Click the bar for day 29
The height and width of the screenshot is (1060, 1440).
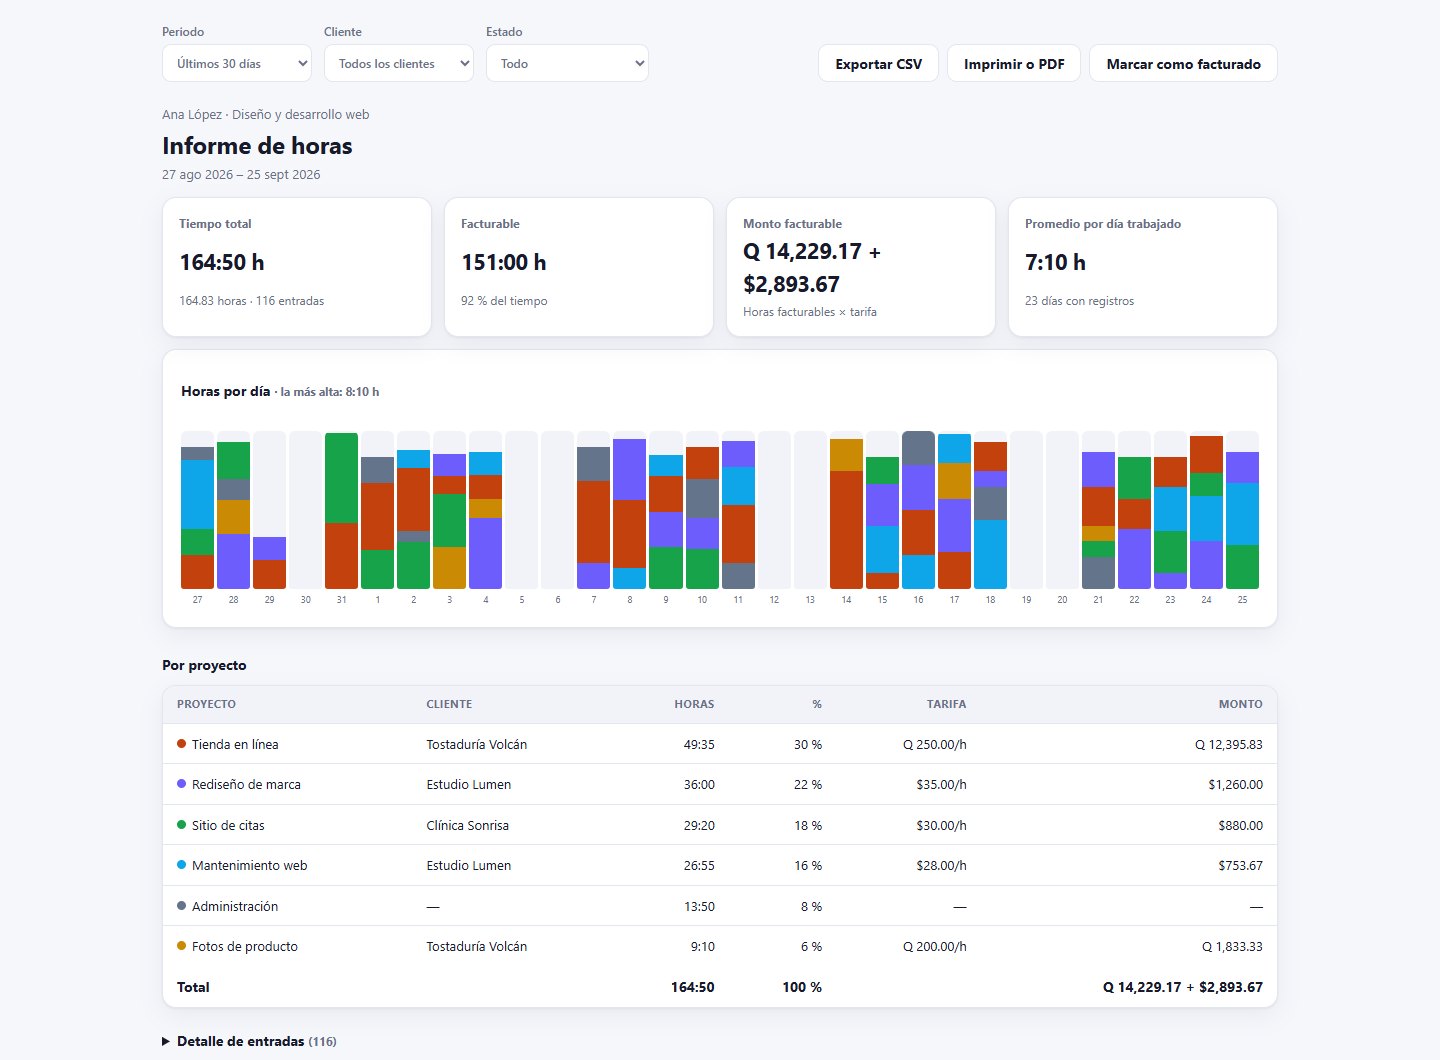click(269, 563)
